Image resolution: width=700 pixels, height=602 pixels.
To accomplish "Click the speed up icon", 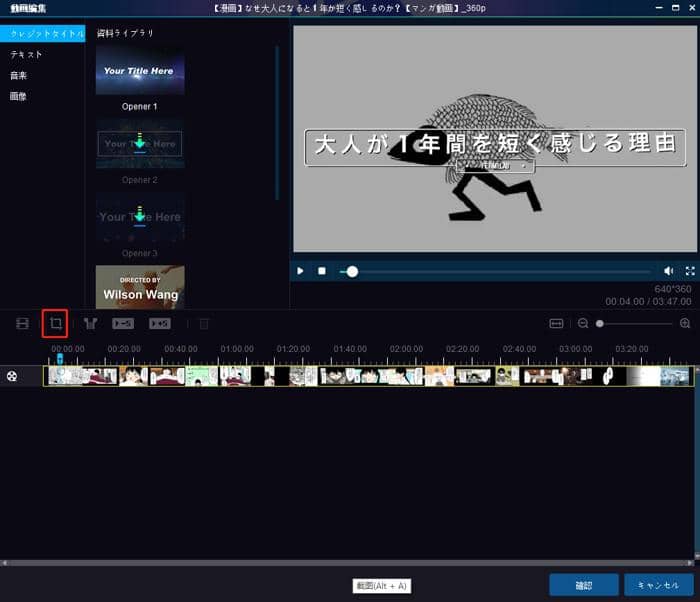I will click(x=160, y=323).
